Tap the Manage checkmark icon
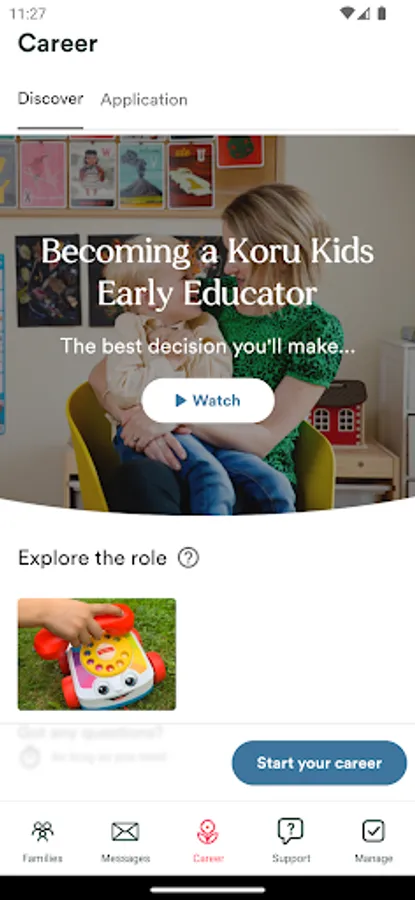The height and width of the screenshot is (900, 415). [x=373, y=831]
